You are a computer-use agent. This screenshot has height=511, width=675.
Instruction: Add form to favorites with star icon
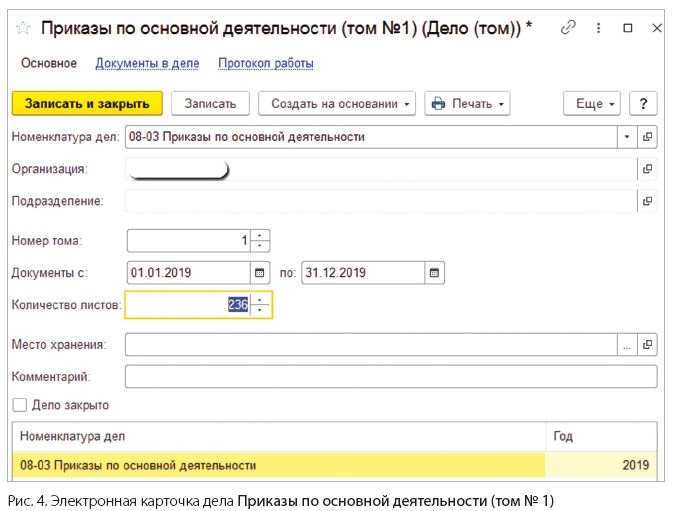tap(23, 28)
